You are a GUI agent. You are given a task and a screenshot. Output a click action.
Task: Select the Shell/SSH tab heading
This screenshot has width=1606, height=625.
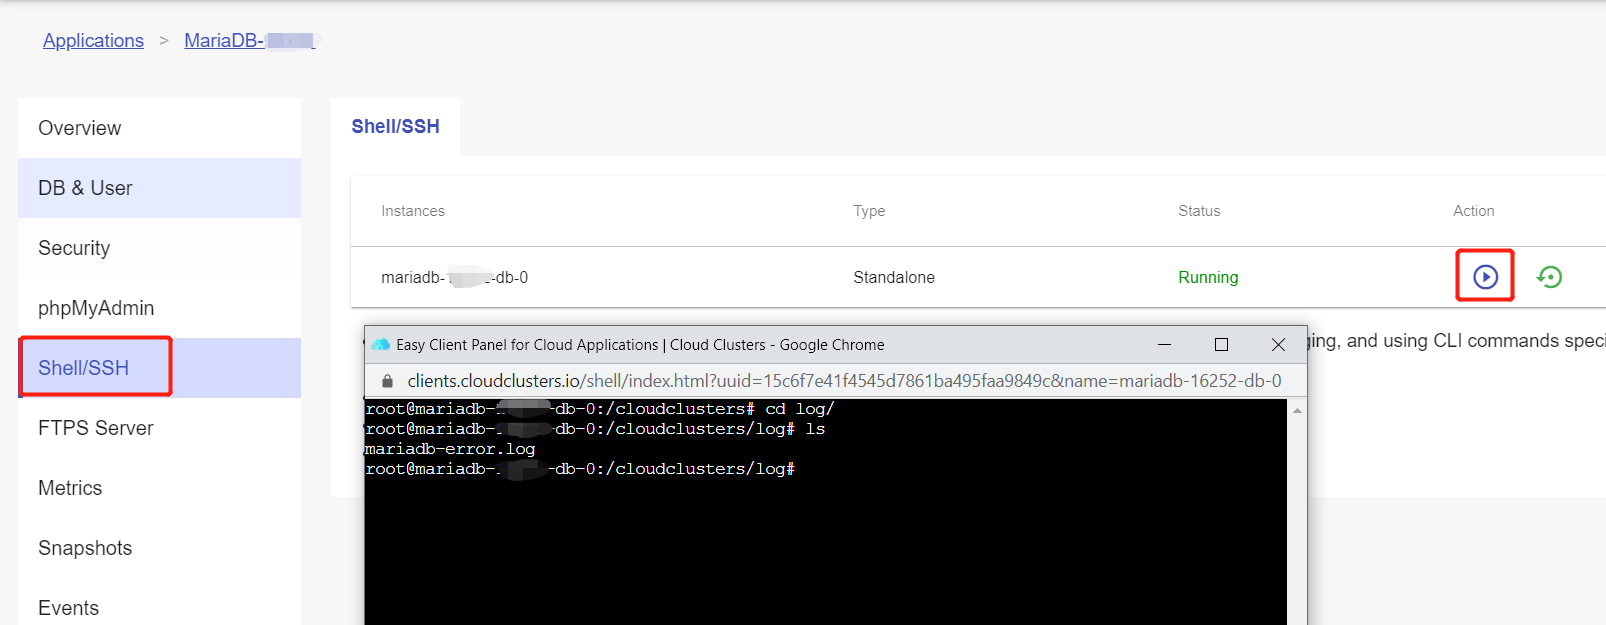coord(395,127)
